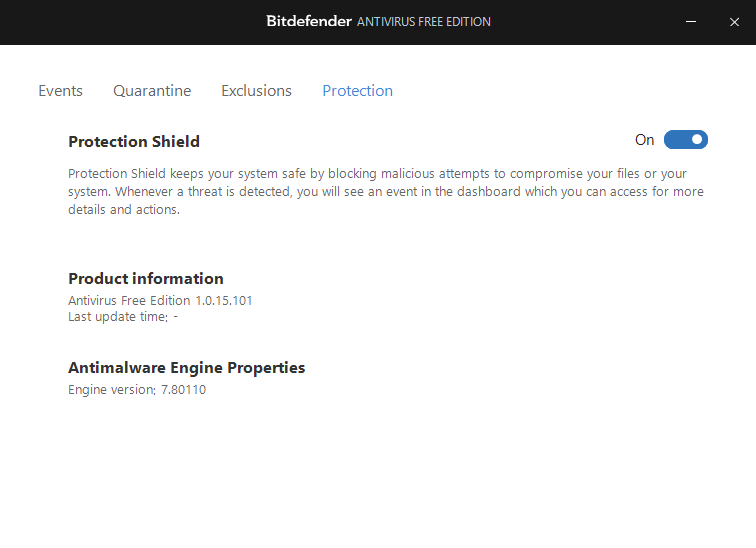Click the Product information heading
This screenshot has height=548, width=756.
[146, 279]
